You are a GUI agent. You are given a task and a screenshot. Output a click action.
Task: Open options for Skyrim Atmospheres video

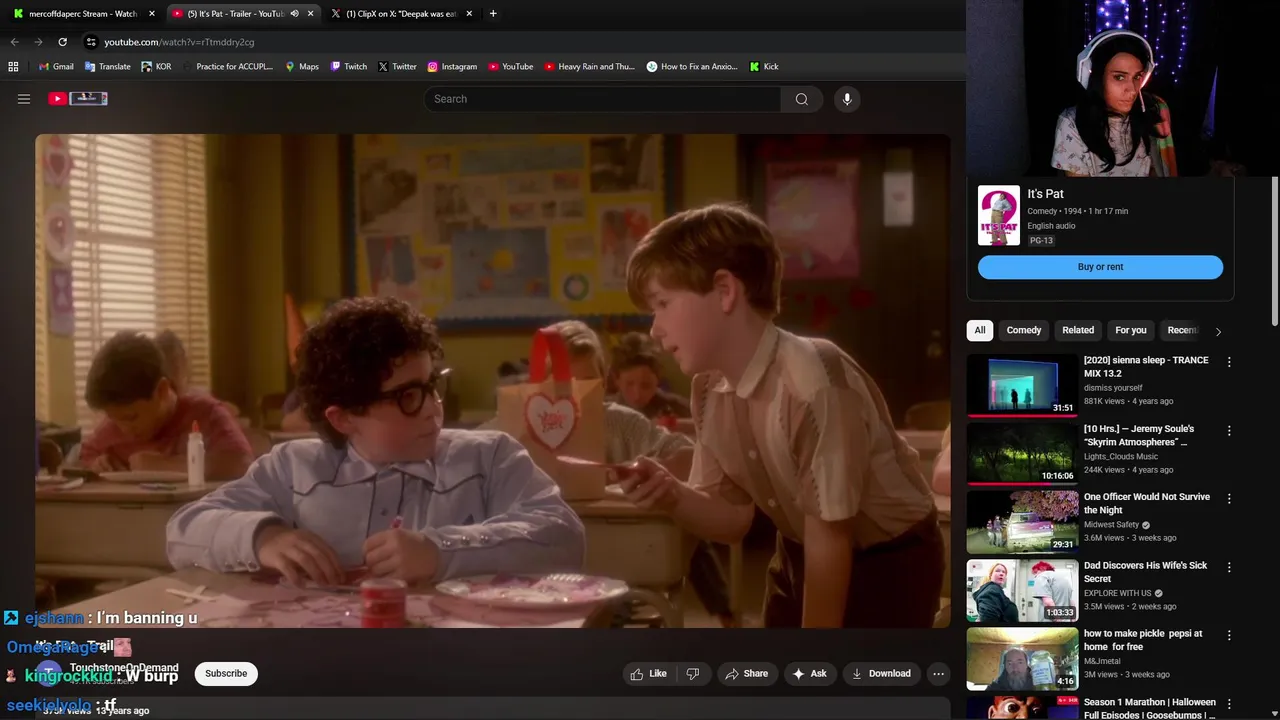(1229, 431)
